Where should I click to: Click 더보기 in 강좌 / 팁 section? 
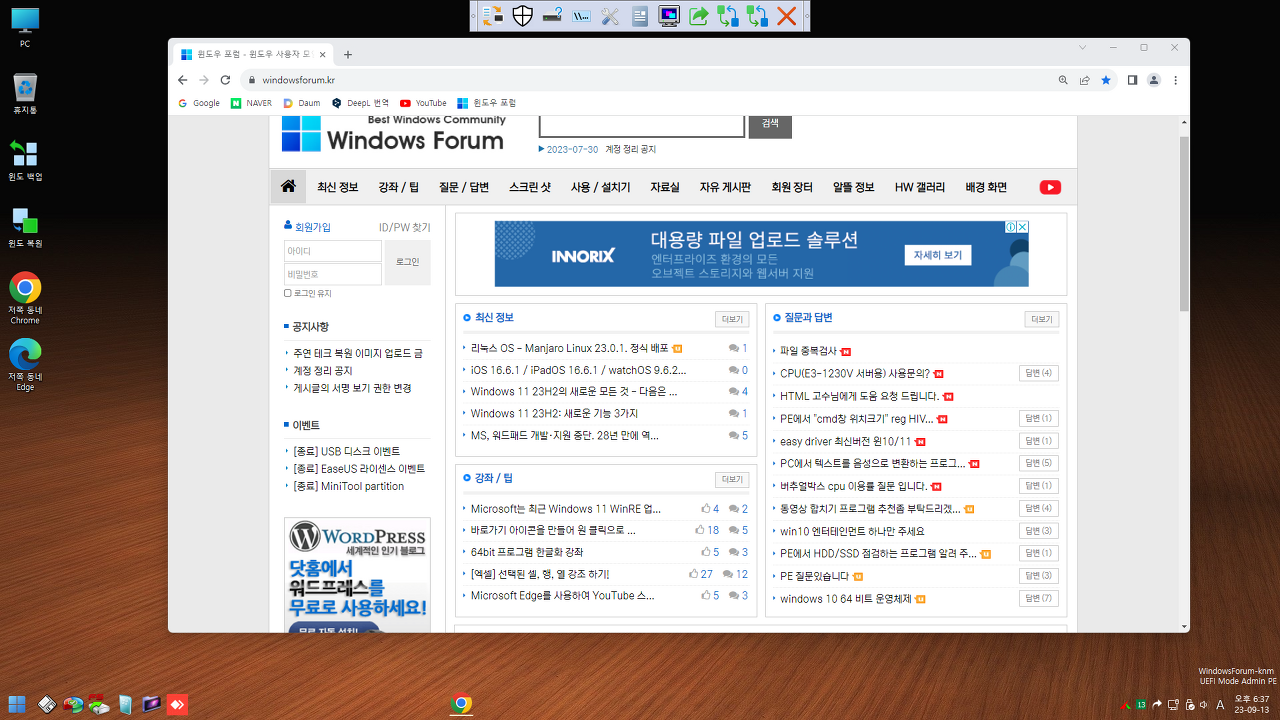coord(732,480)
